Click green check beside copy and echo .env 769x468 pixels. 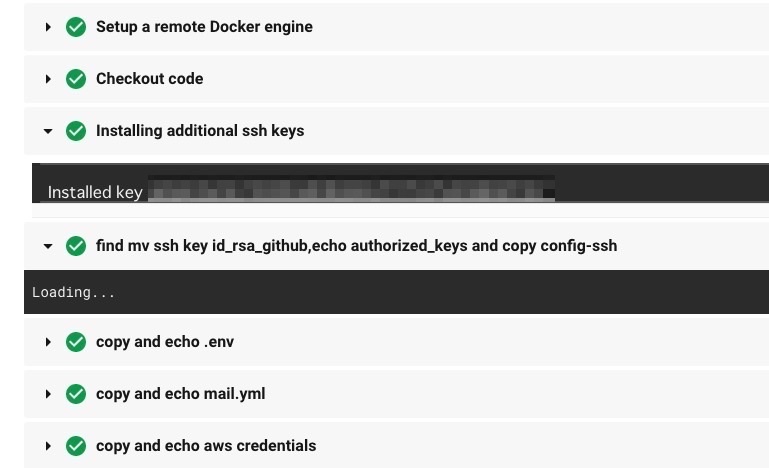pos(76,342)
